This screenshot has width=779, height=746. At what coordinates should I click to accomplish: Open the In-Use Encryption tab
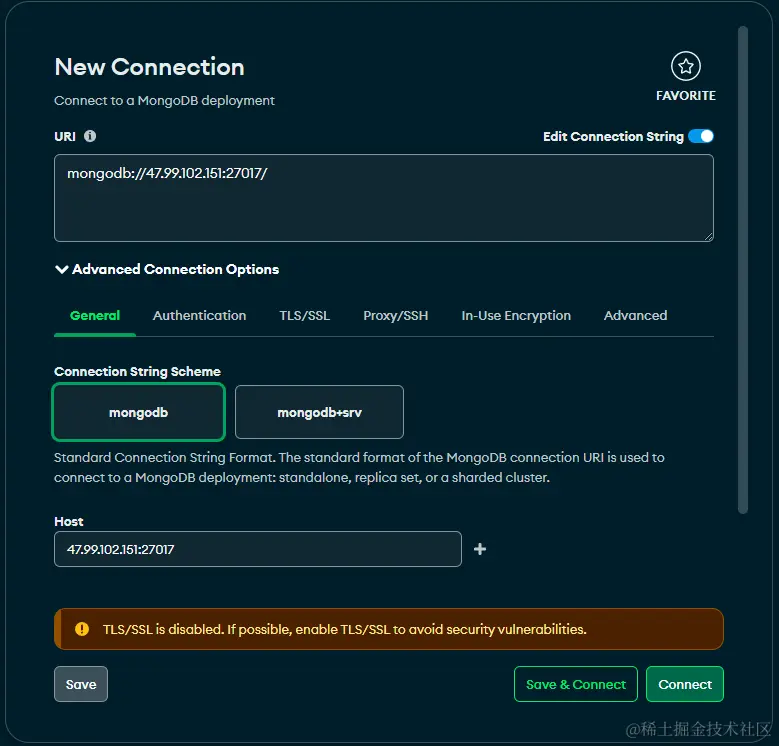click(516, 316)
